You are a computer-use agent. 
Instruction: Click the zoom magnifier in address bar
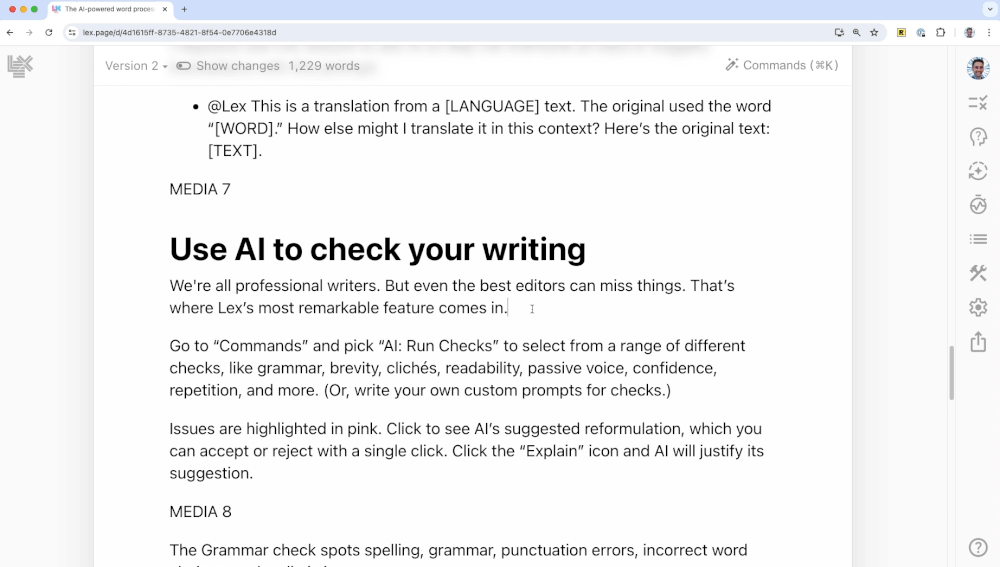point(857,33)
